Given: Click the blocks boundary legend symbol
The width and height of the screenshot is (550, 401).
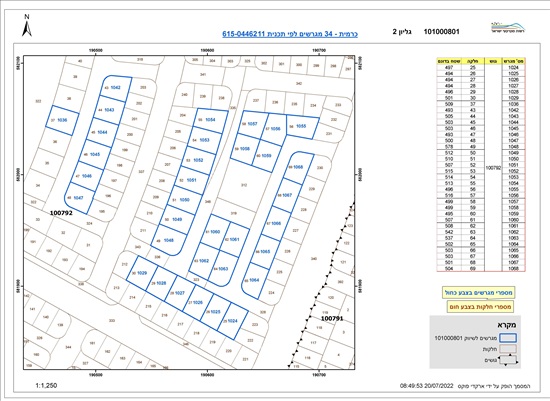Looking at the screenshot, I should pos(508,361).
